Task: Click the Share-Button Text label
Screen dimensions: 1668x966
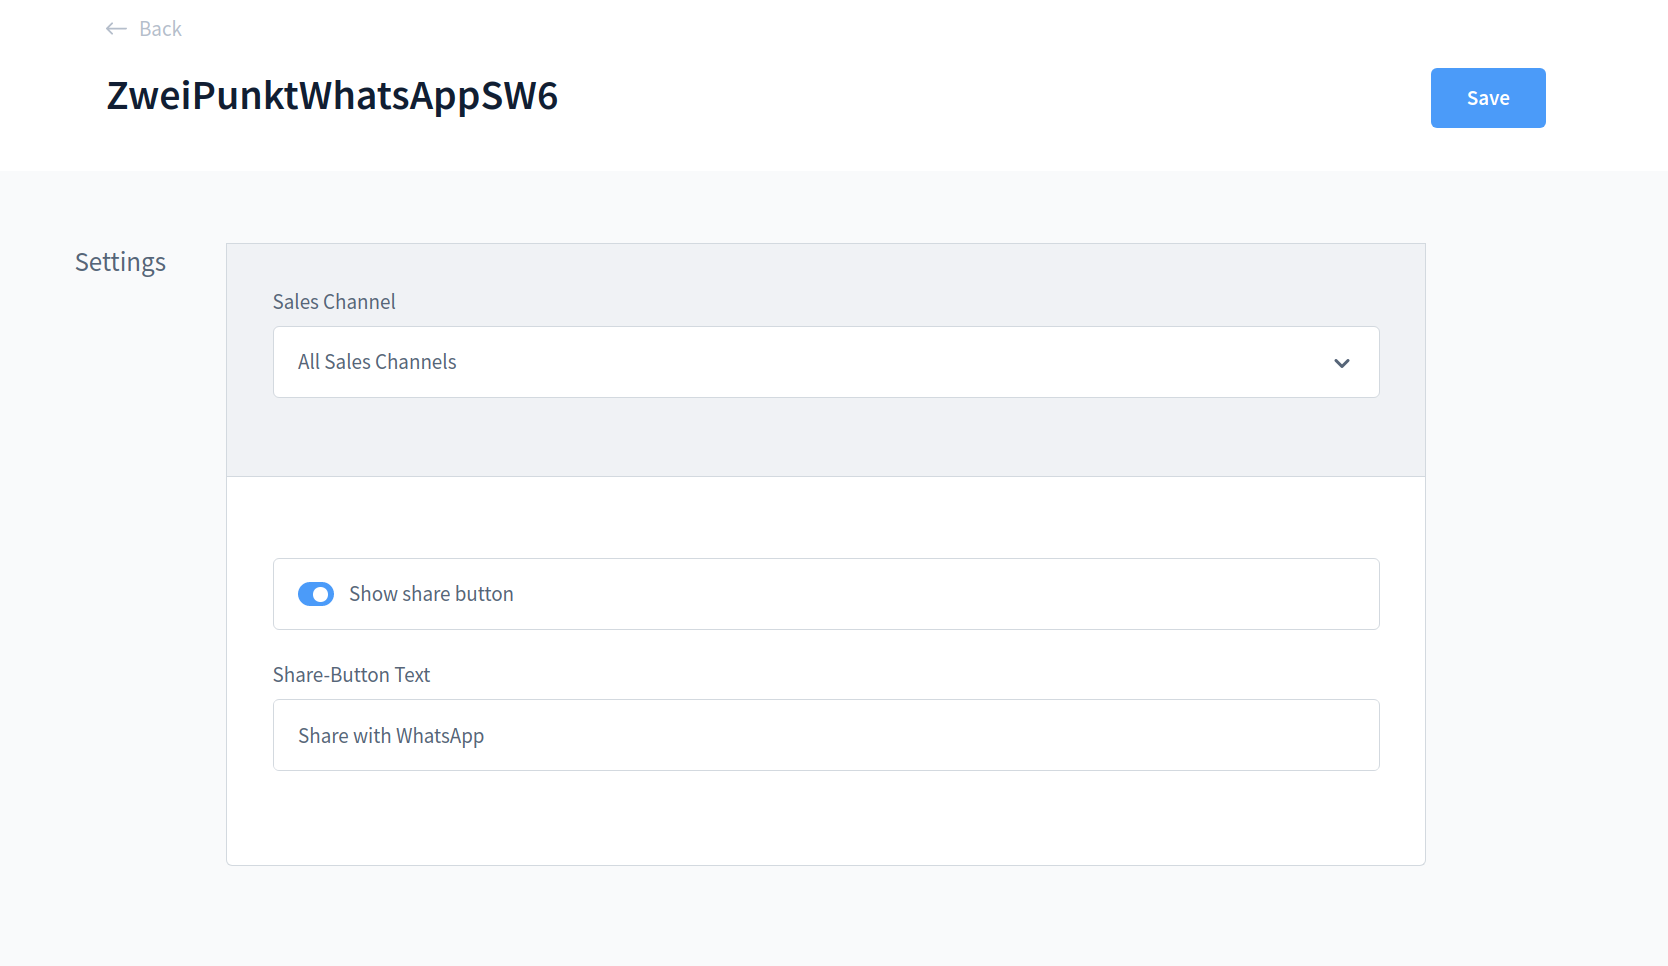Action: [x=351, y=675]
